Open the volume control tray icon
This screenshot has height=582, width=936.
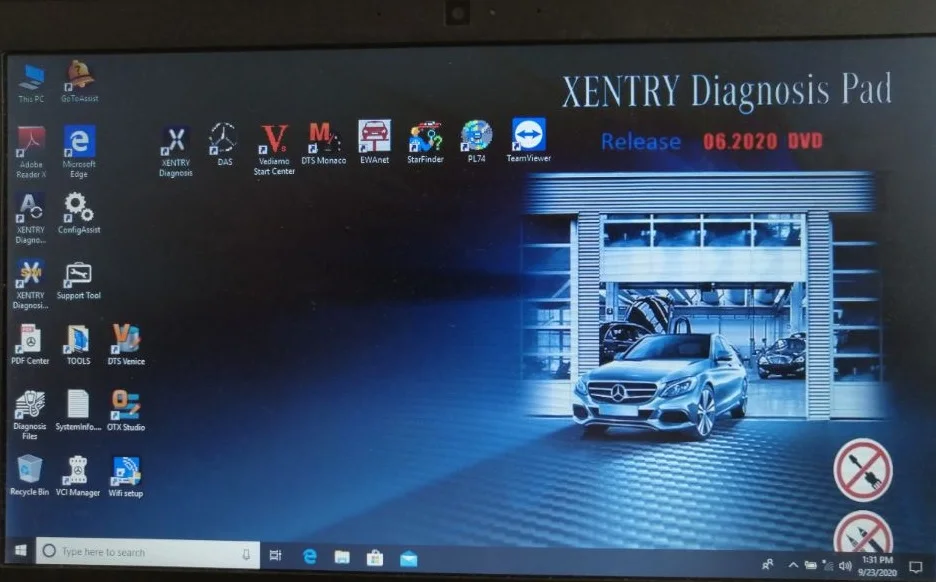click(845, 565)
